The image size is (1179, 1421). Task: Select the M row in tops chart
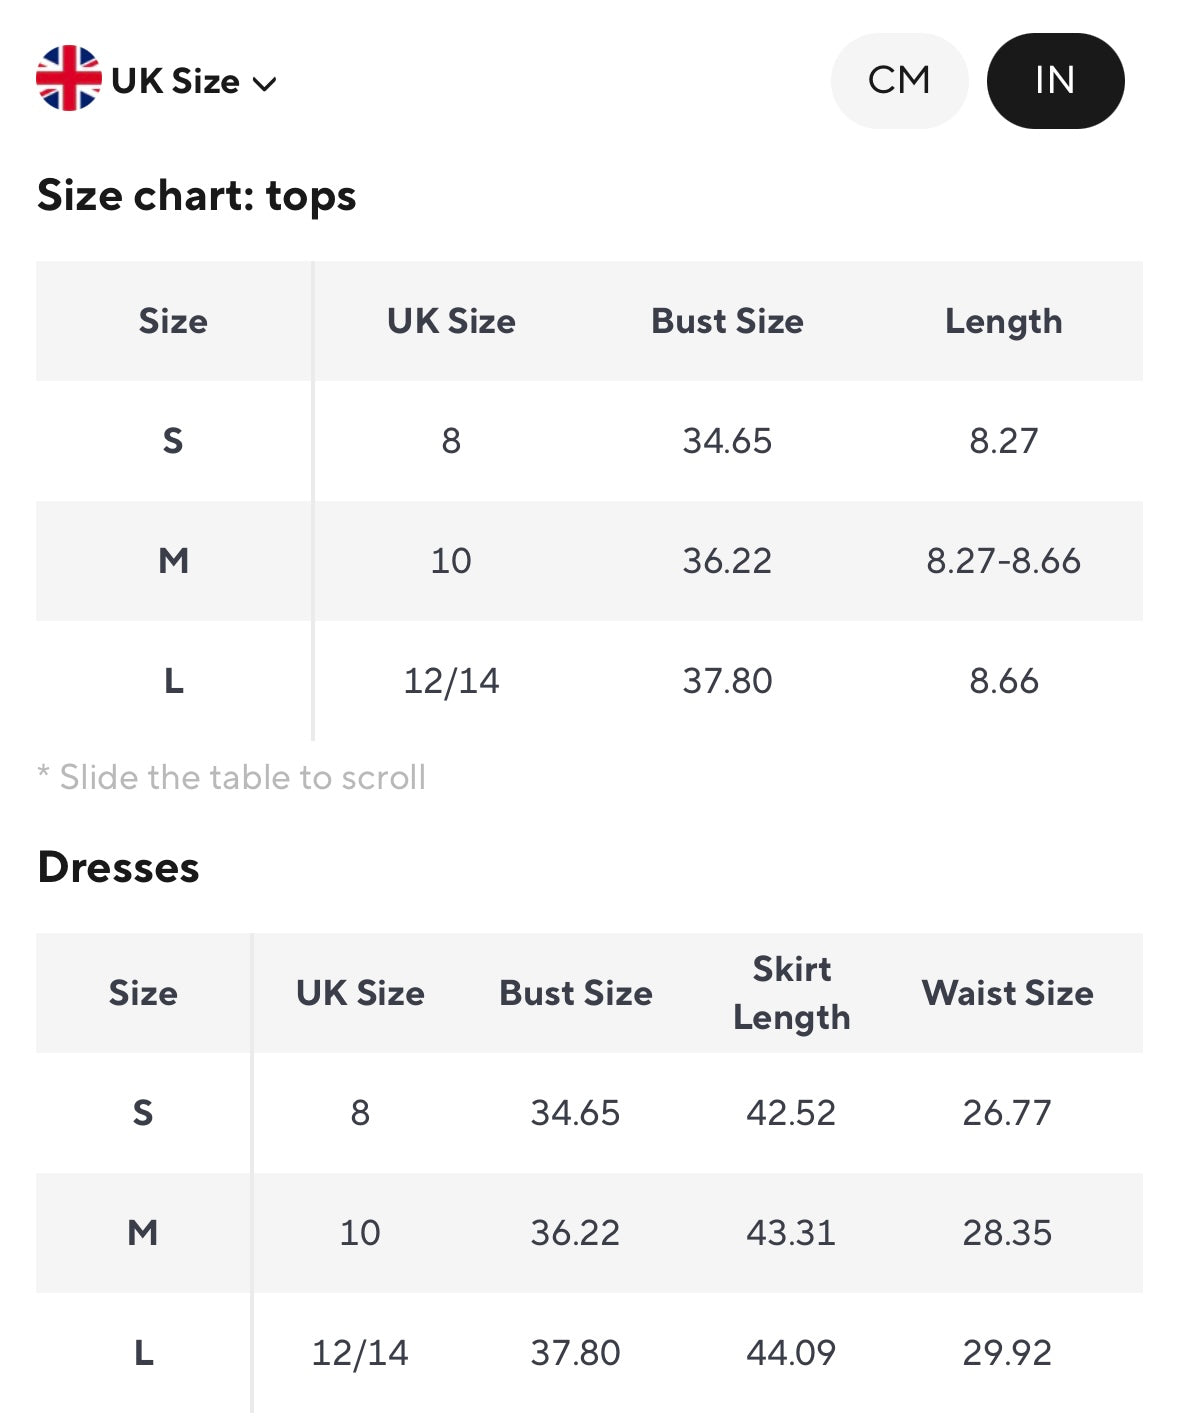(173, 561)
